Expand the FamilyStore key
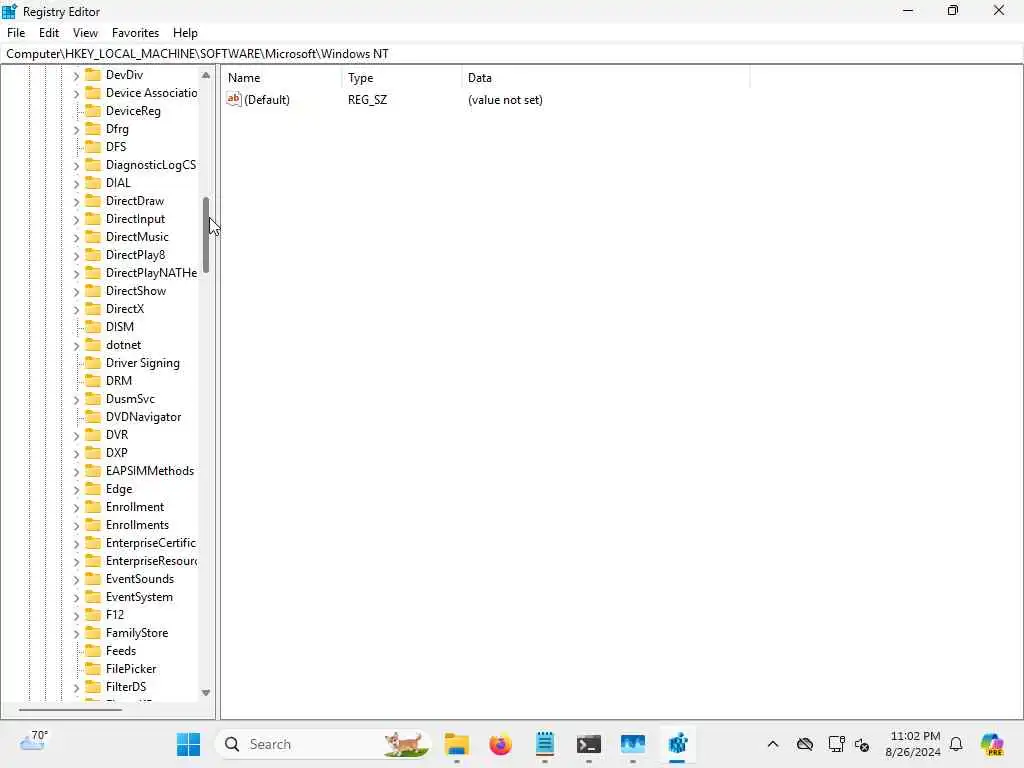 [x=76, y=633]
